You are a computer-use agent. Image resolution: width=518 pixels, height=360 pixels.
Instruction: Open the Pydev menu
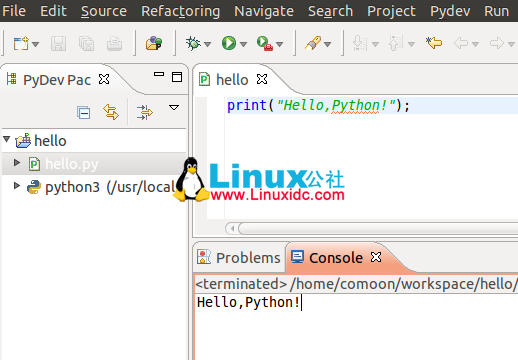[x=450, y=11]
